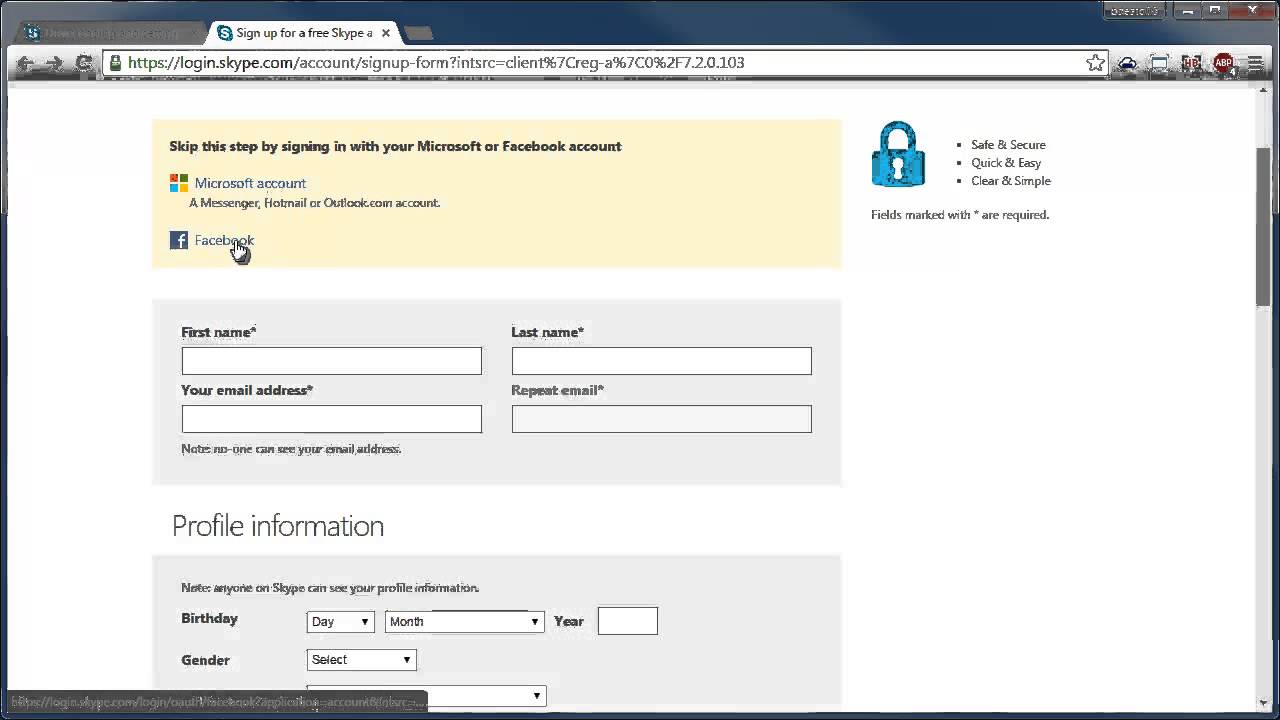This screenshot has height=720, width=1280.
Task: Click the 'A Messenger, Hotmail or Outlook.com account' text
Action: tap(315, 203)
